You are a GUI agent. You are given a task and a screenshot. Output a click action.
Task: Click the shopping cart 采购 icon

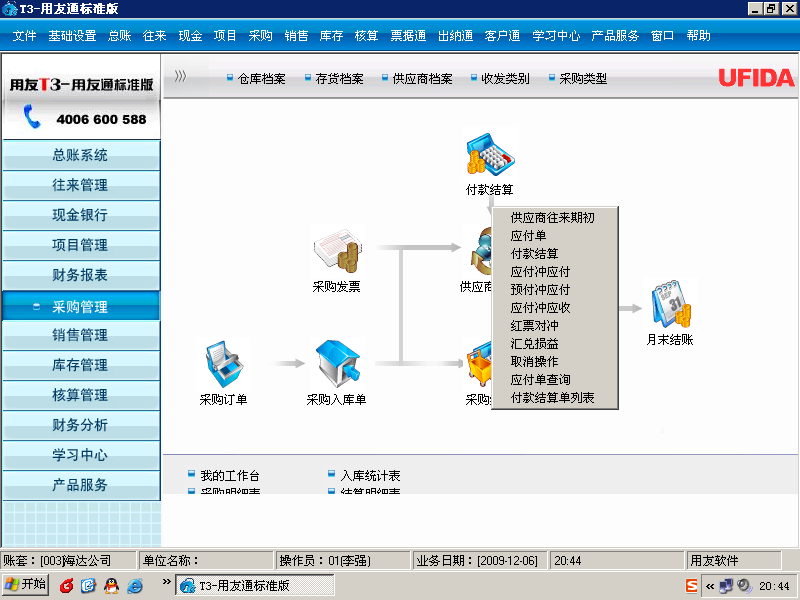pos(479,364)
